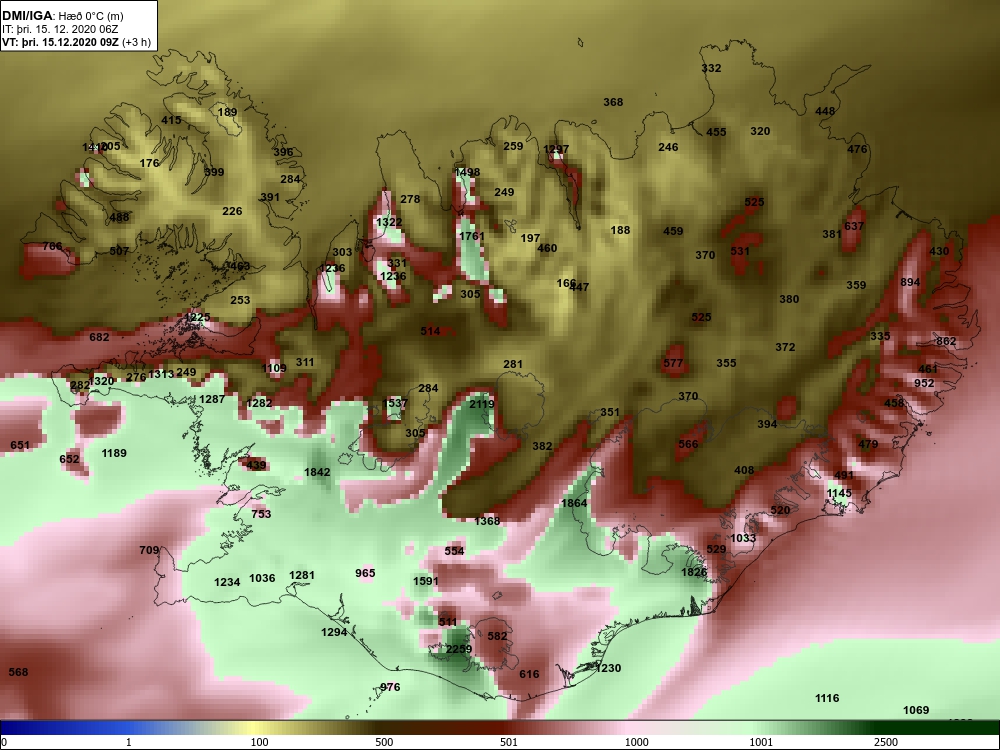Select the 965 value
Image resolution: width=1000 pixels, height=750 pixels.
click(x=365, y=573)
